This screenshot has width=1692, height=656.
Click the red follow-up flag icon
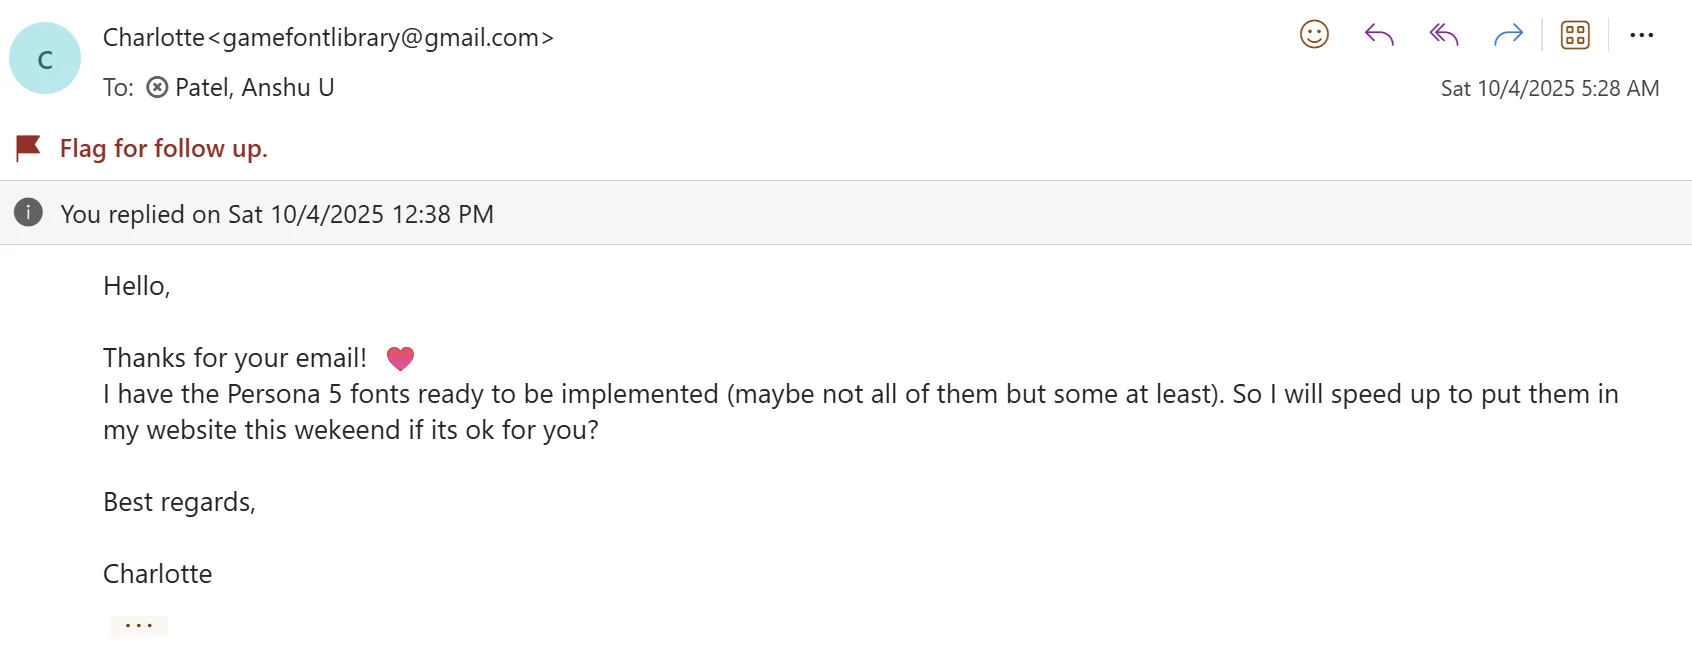[28, 148]
